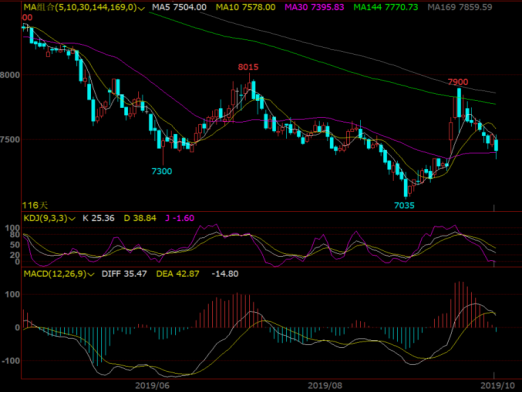Expand the KDJ(9,3,3) indicator dropdown

pyautogui.click(x=50, y=218)
